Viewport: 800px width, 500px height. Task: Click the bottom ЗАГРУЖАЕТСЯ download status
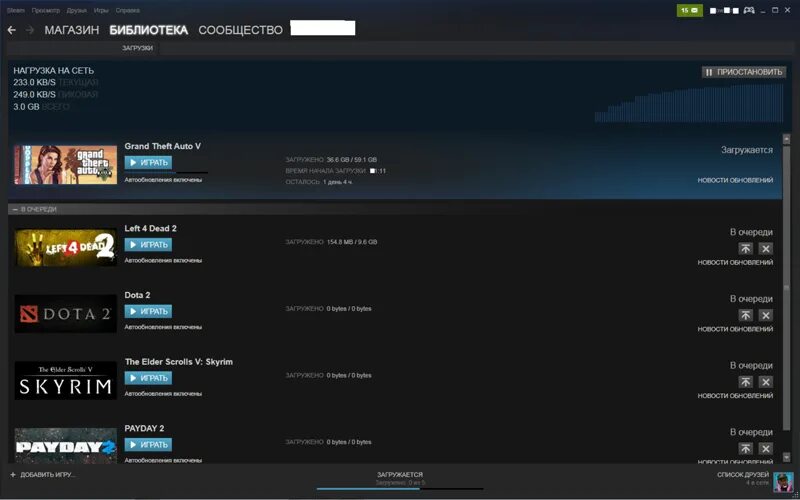(x=400, y=474)
